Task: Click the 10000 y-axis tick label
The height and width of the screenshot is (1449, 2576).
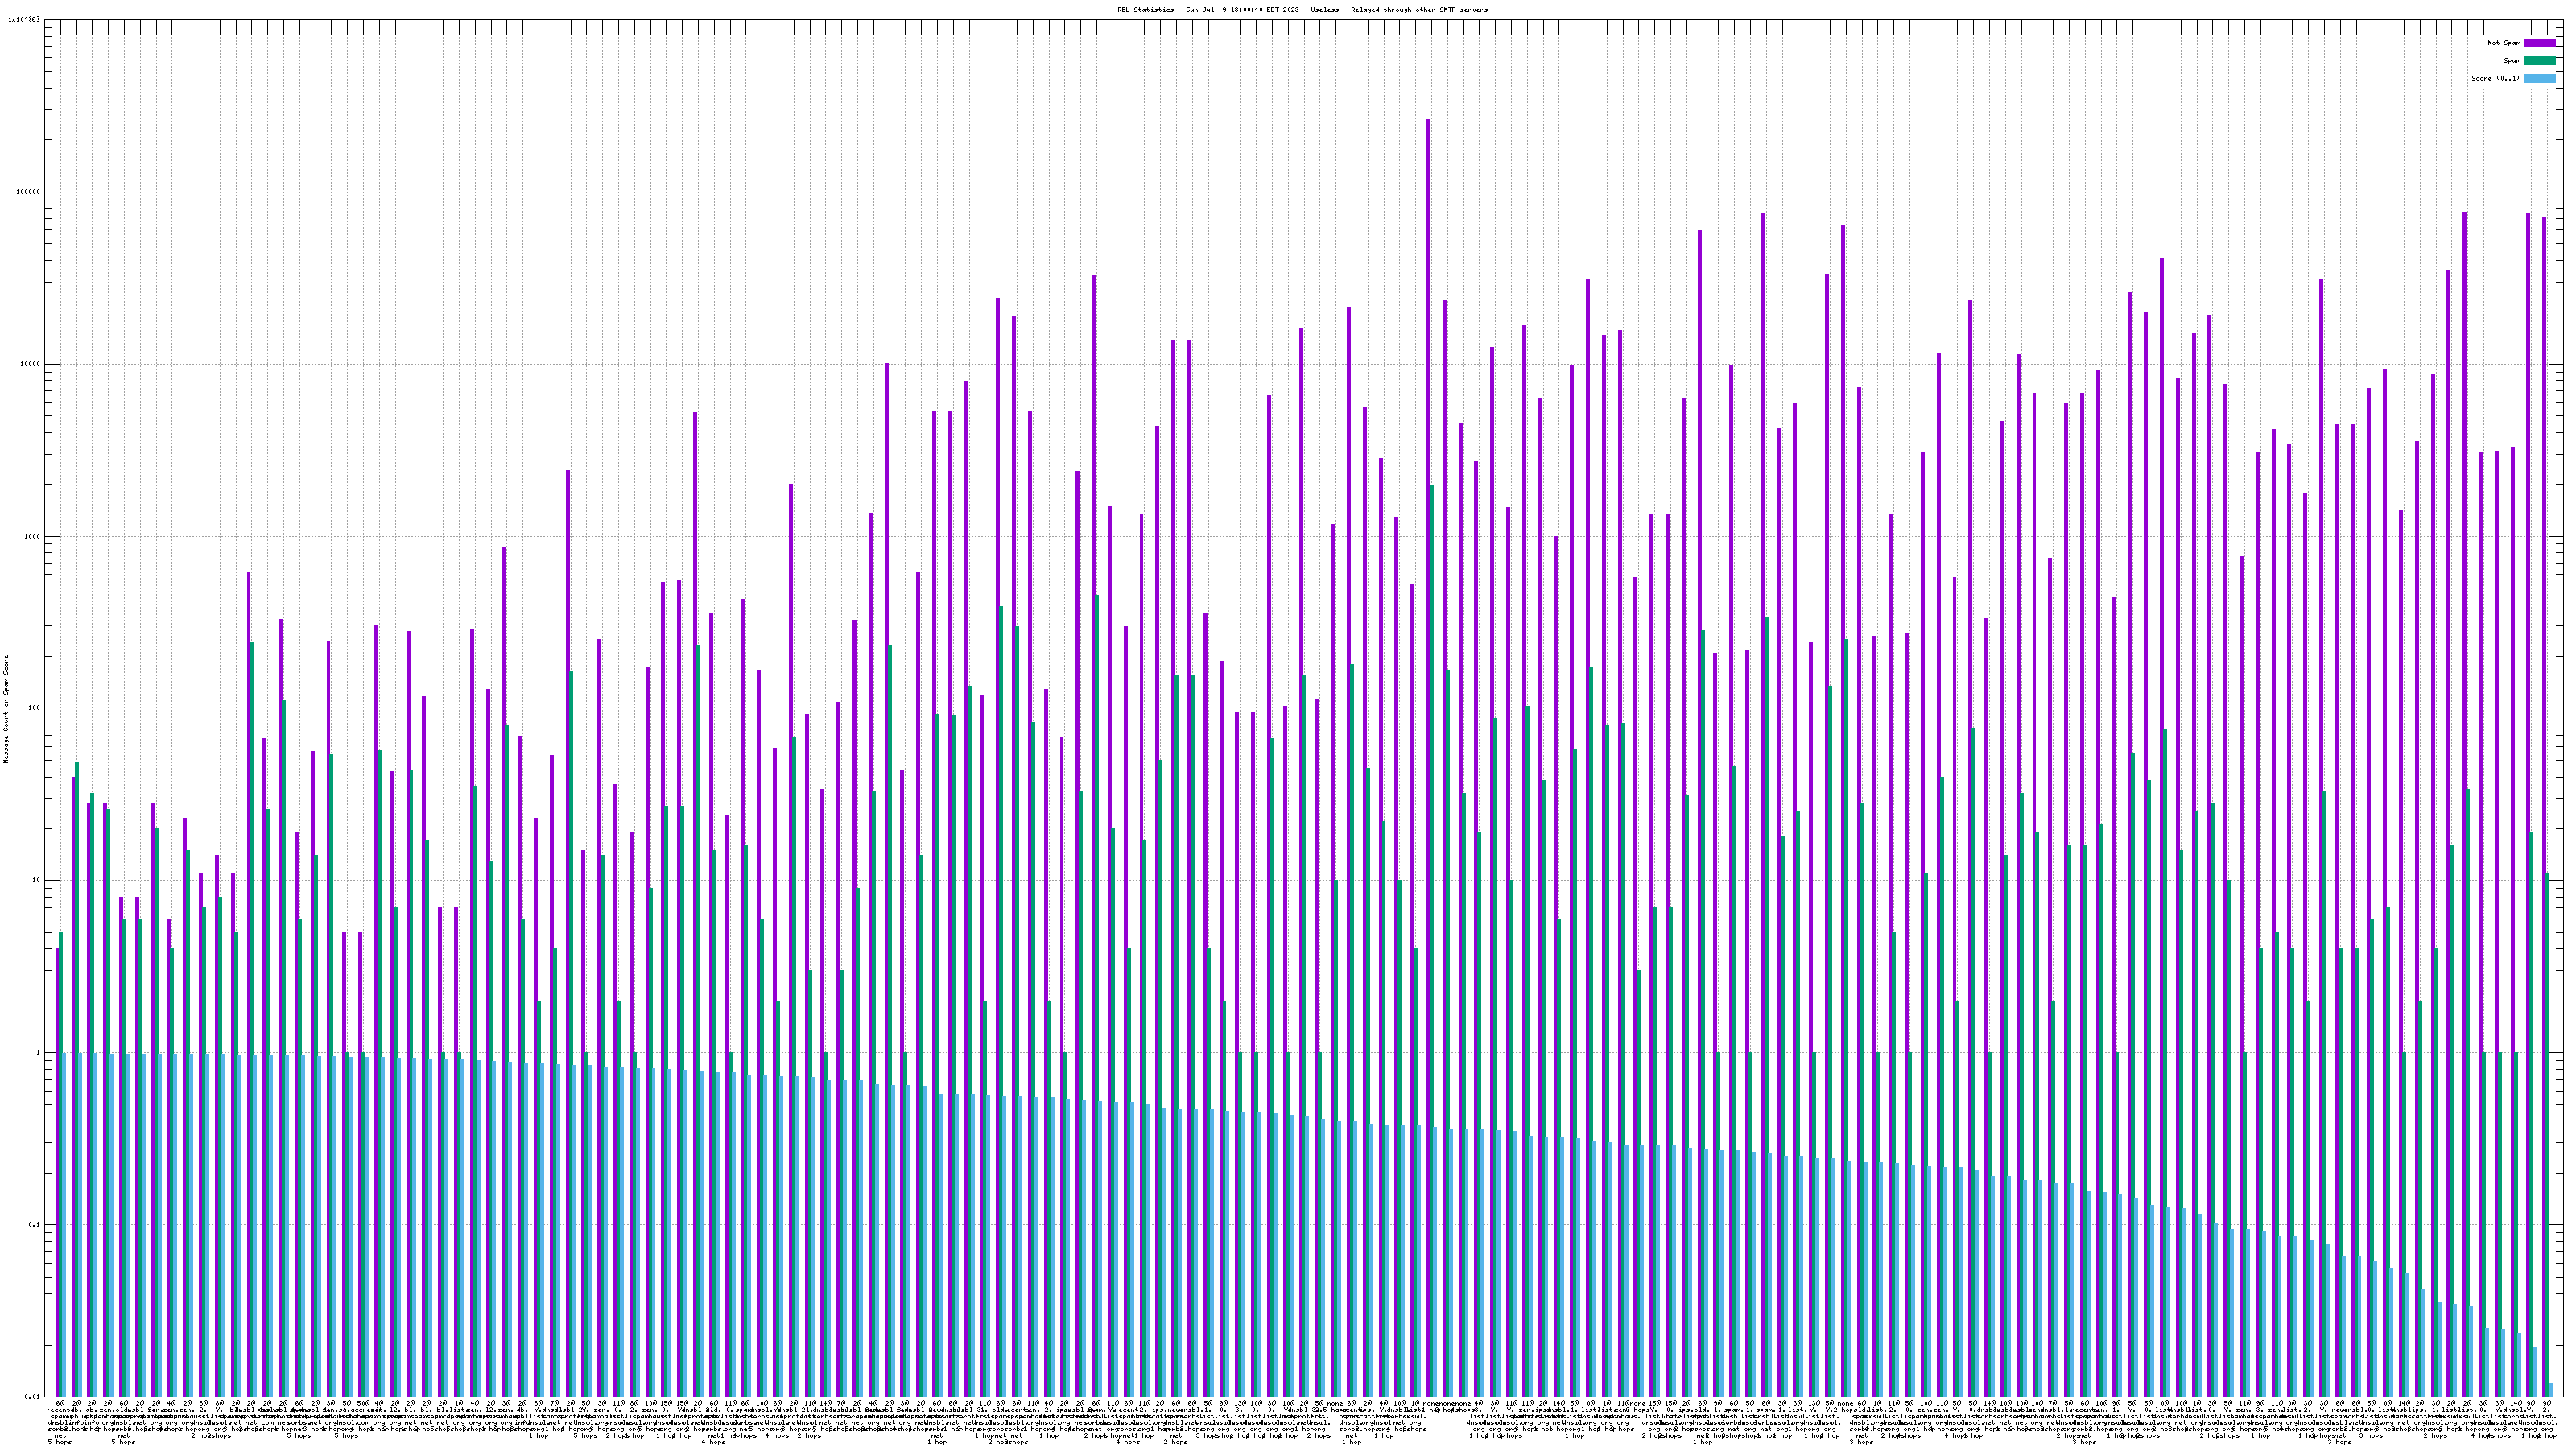Action: point(31,364)
